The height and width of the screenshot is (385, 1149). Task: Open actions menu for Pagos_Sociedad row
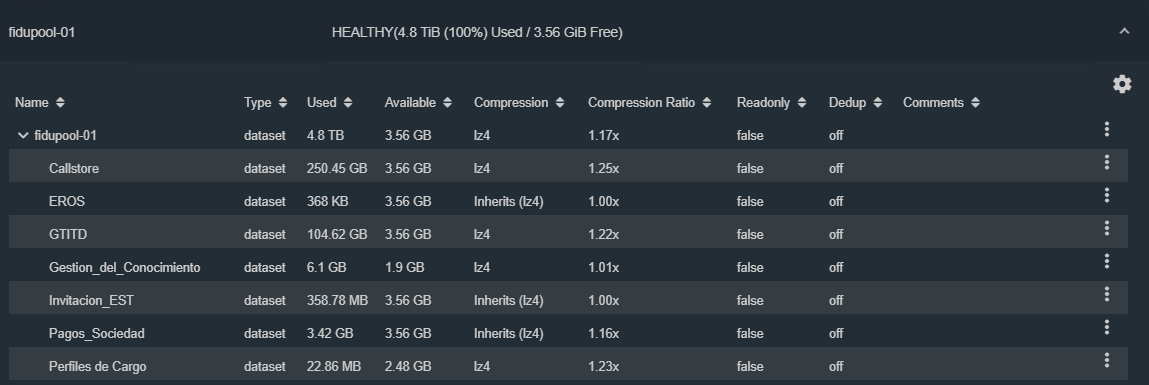pyautogui.click(x=1106, y=327)
